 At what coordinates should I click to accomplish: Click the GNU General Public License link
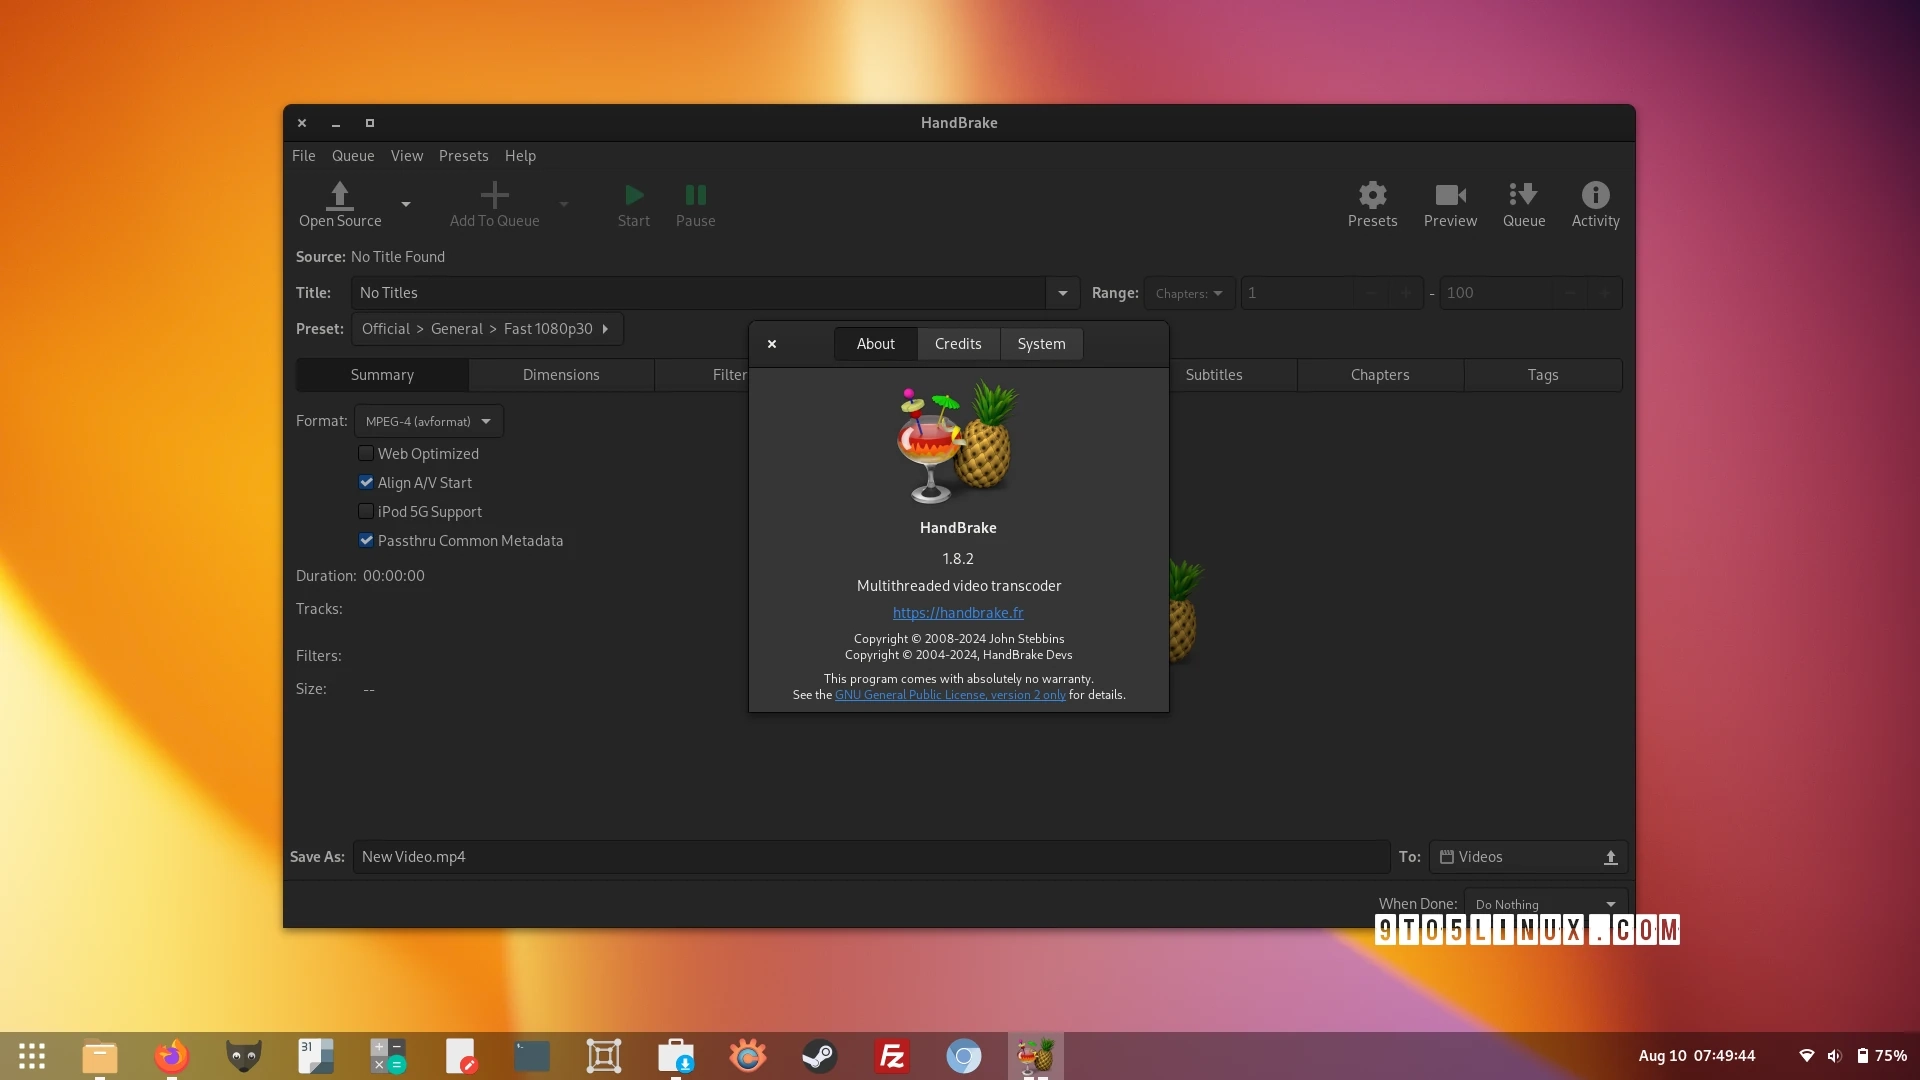pyautogui.click(x=949, y=694)
